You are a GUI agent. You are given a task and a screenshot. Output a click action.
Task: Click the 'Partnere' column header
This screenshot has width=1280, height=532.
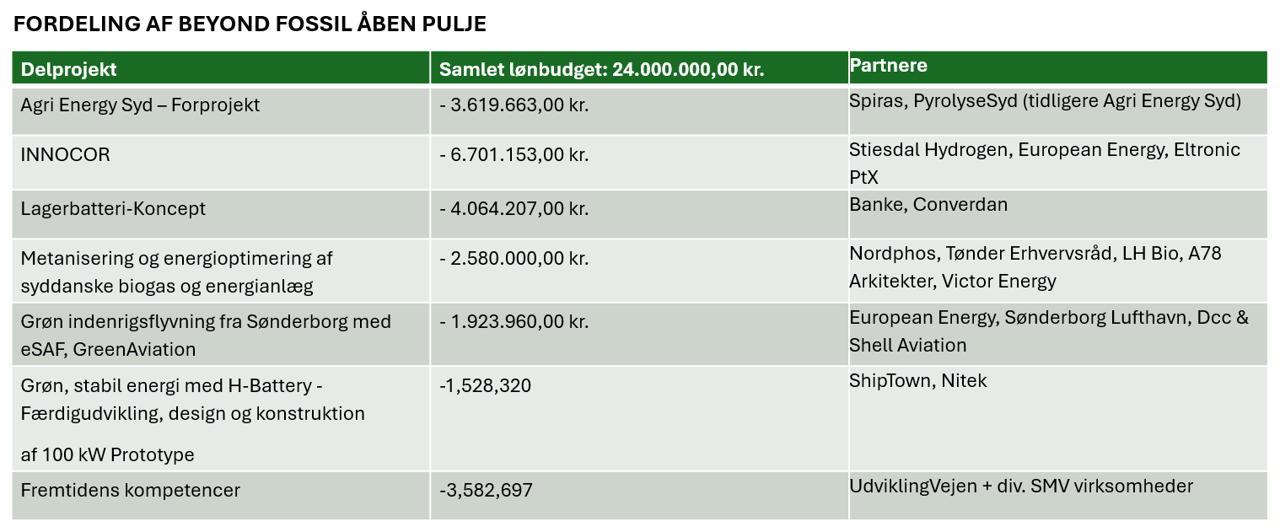click(888, 65)
